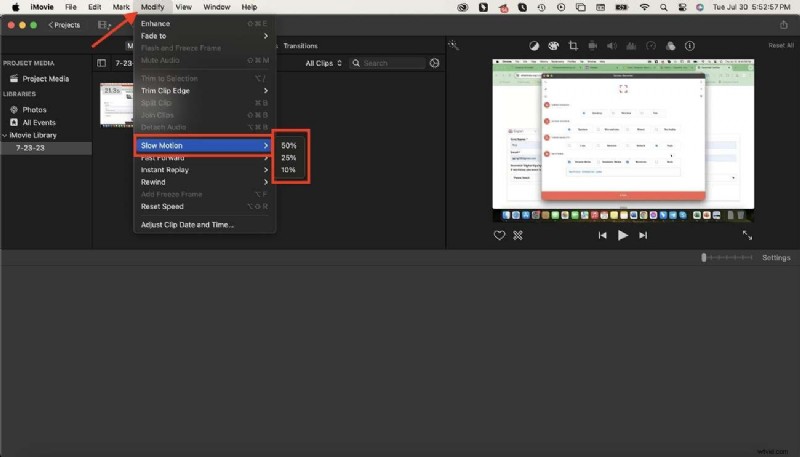The image size is (800, 457).
Task: Open the All Clips filter dropdown
Action: click(x=323, y=63)
